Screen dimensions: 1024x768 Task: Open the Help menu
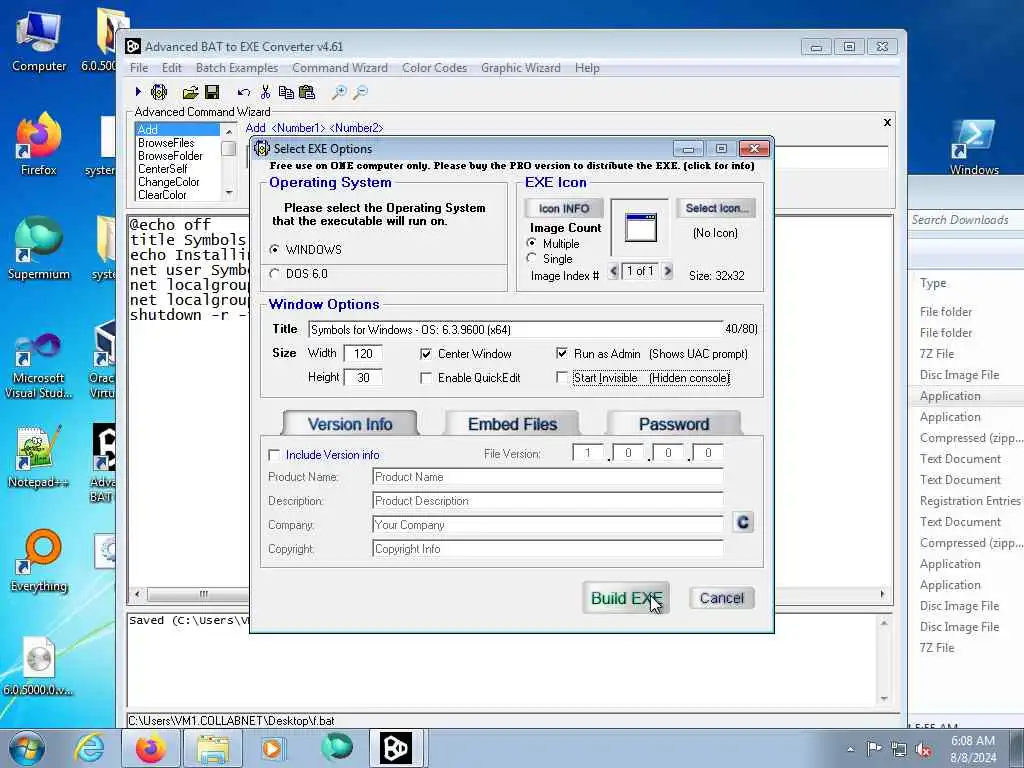tap(587, 68)
